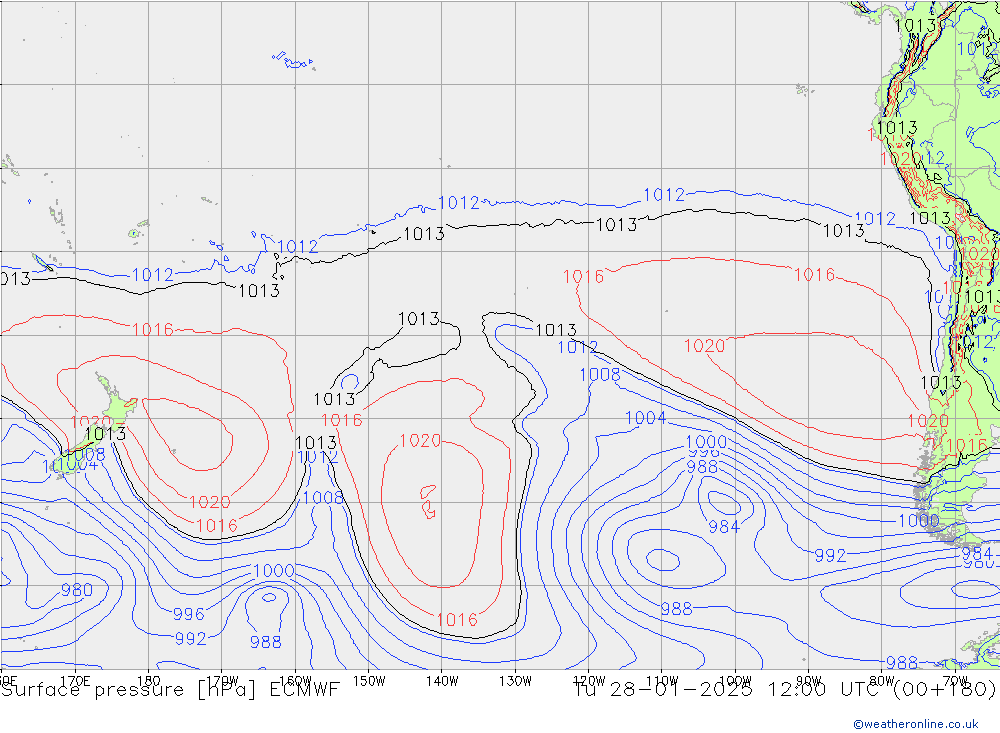
Task: Click the blue 1004 label near 110W
Action: coord(645,418)
